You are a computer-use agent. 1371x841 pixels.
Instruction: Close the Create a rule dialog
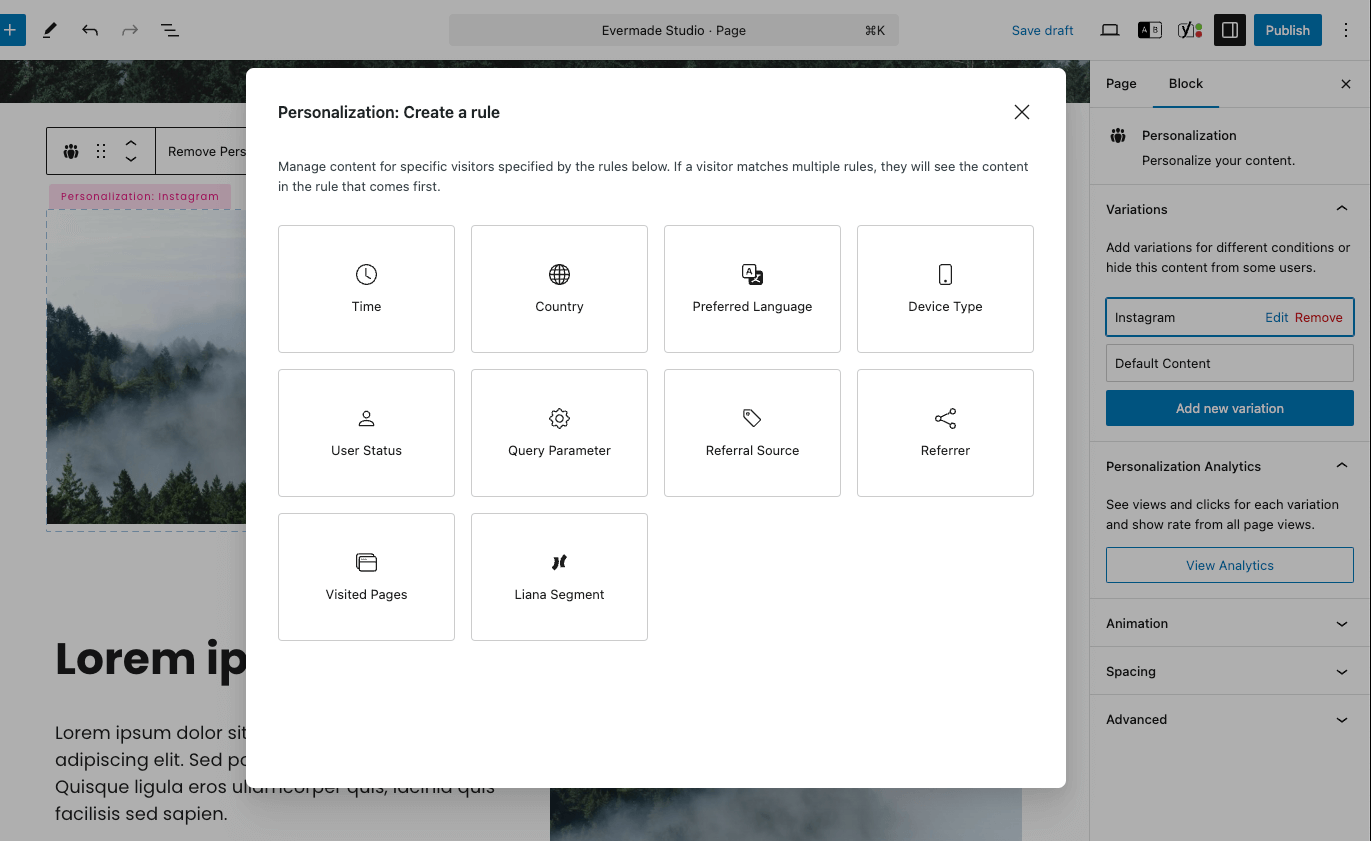point(1021,112)
